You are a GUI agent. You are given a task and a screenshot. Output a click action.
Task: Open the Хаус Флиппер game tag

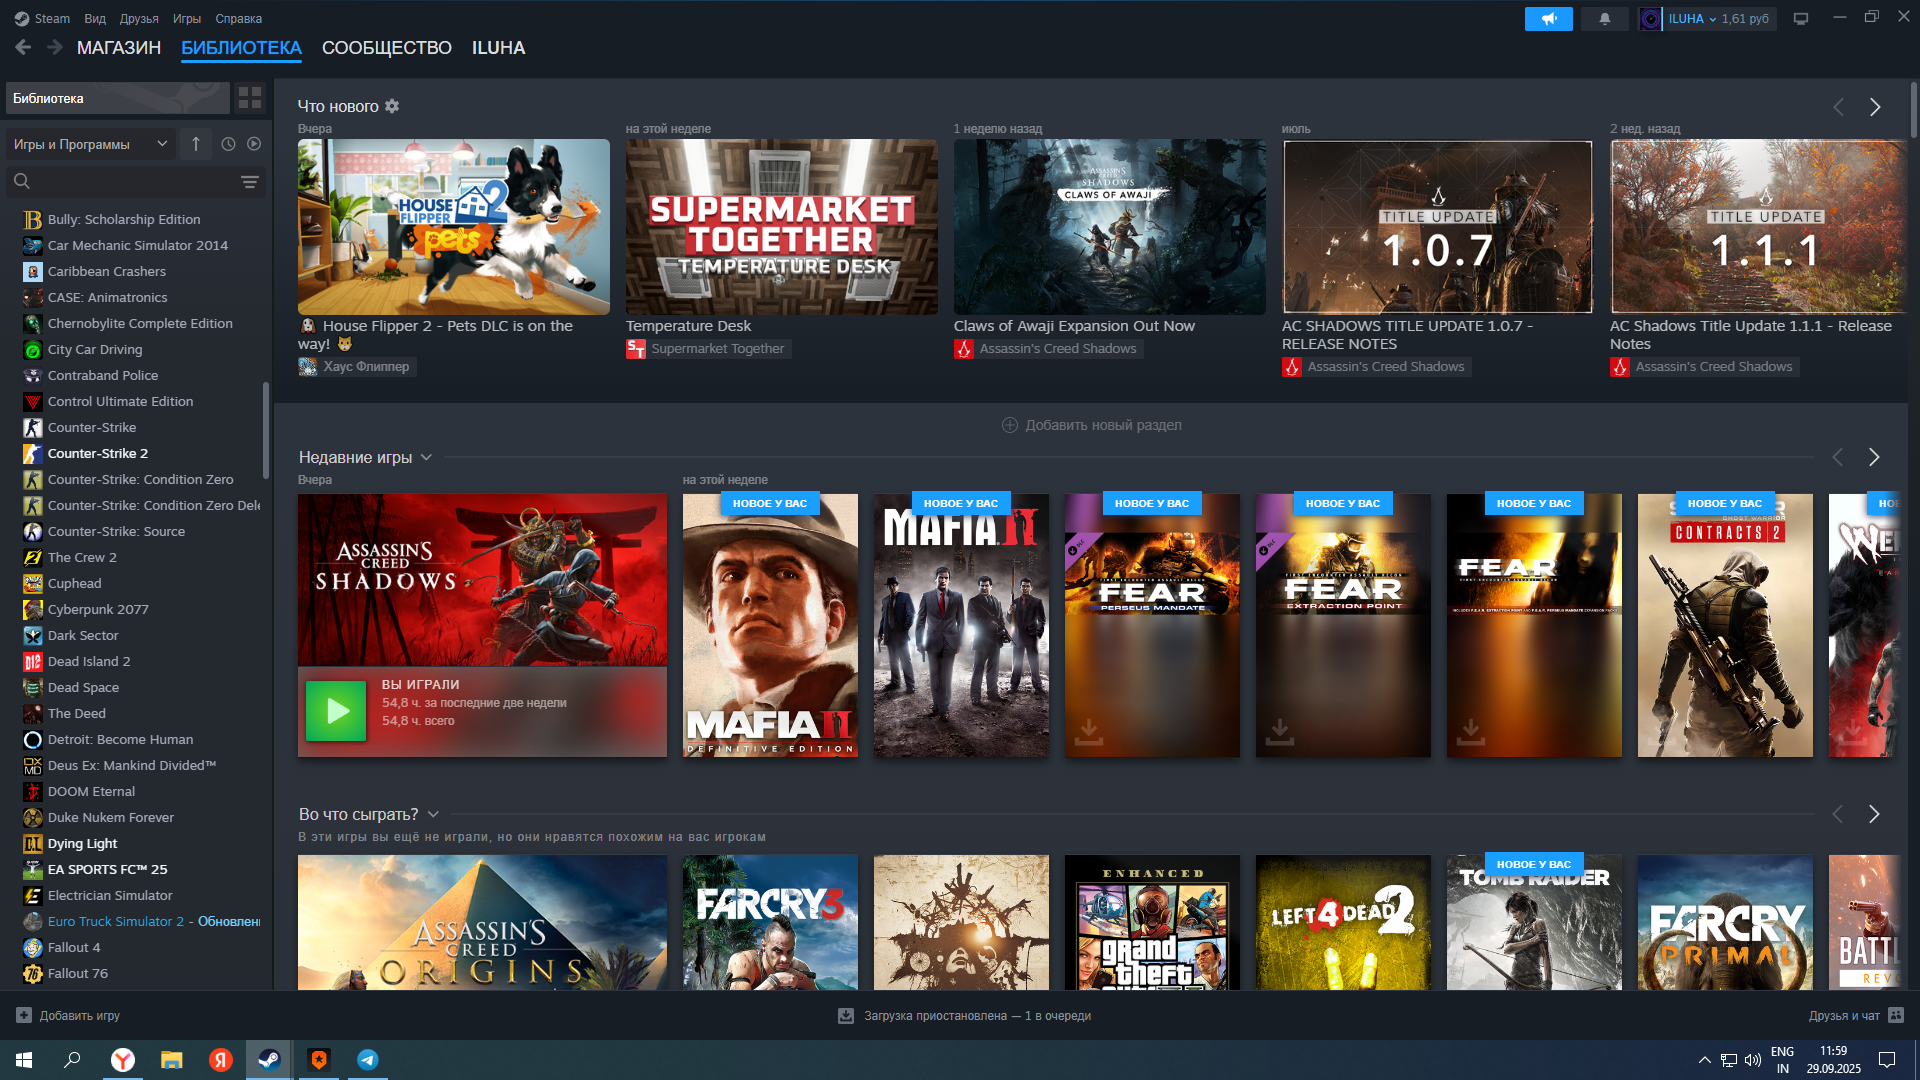(x=357, y=367)
